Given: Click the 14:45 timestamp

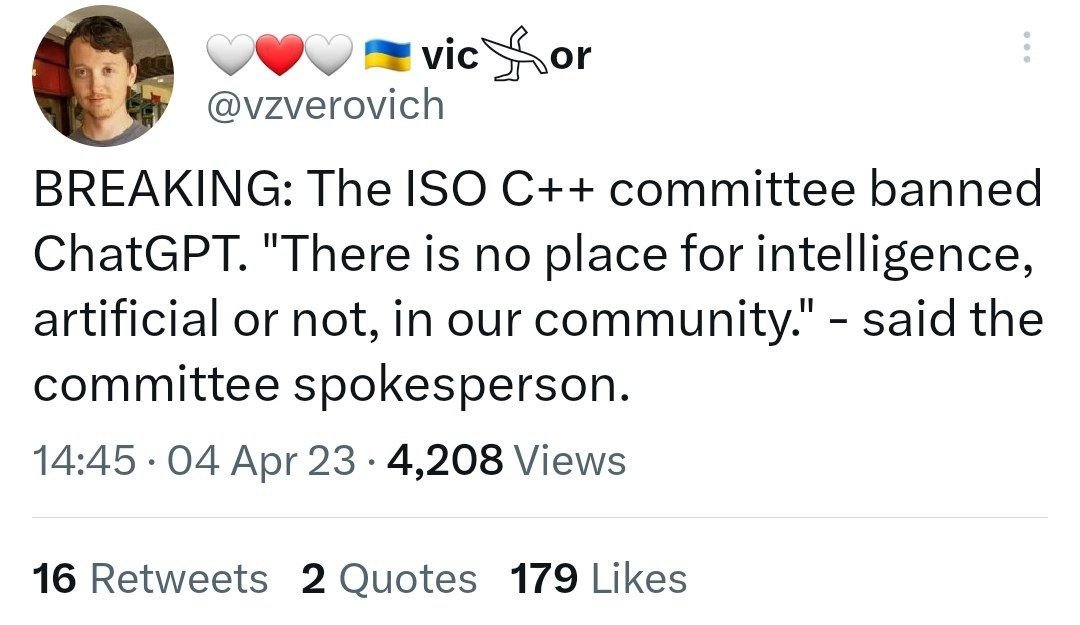Looking at the screenshot, I should point(84,461).
